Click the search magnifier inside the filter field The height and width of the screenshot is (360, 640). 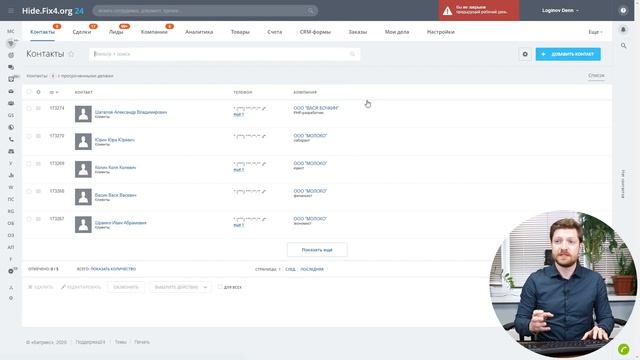(x=352, y=54)
